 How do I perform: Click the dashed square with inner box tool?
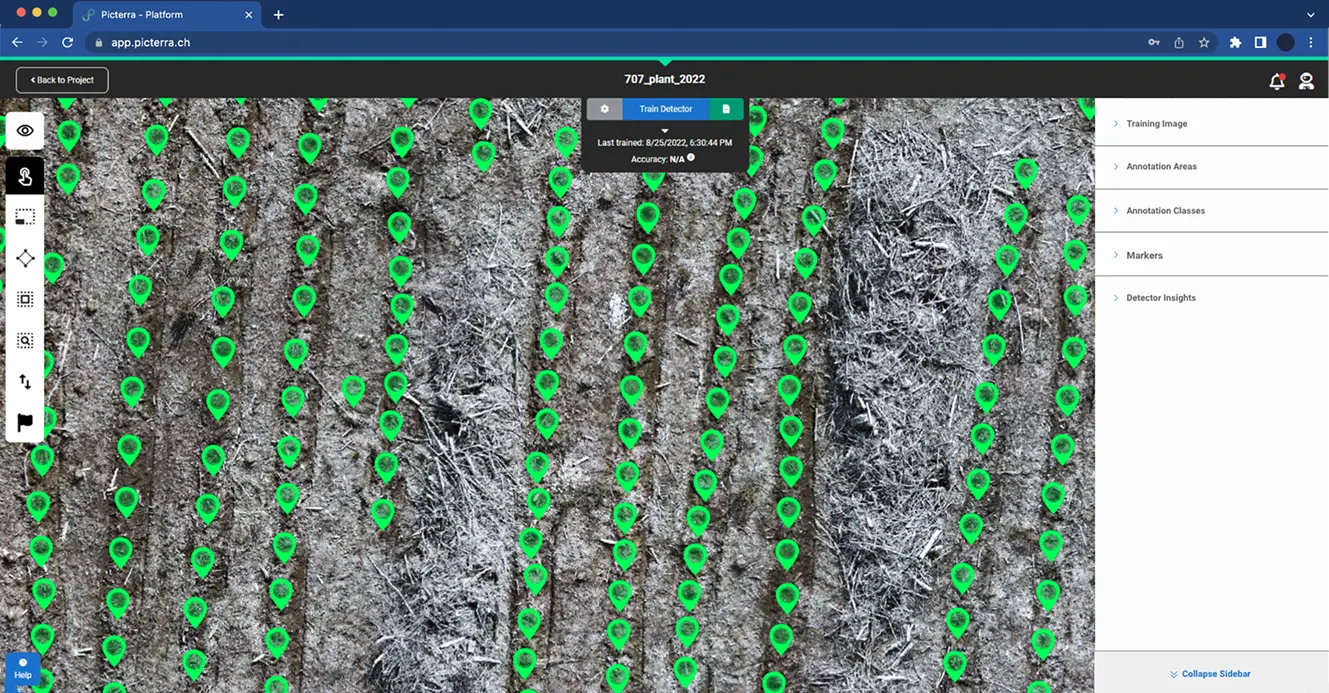(25, 299)
